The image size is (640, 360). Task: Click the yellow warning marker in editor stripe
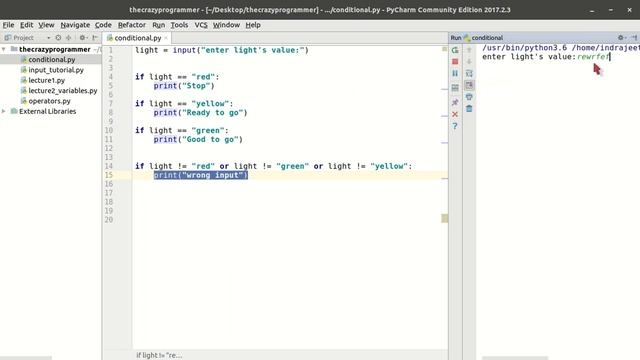(444, 218)
